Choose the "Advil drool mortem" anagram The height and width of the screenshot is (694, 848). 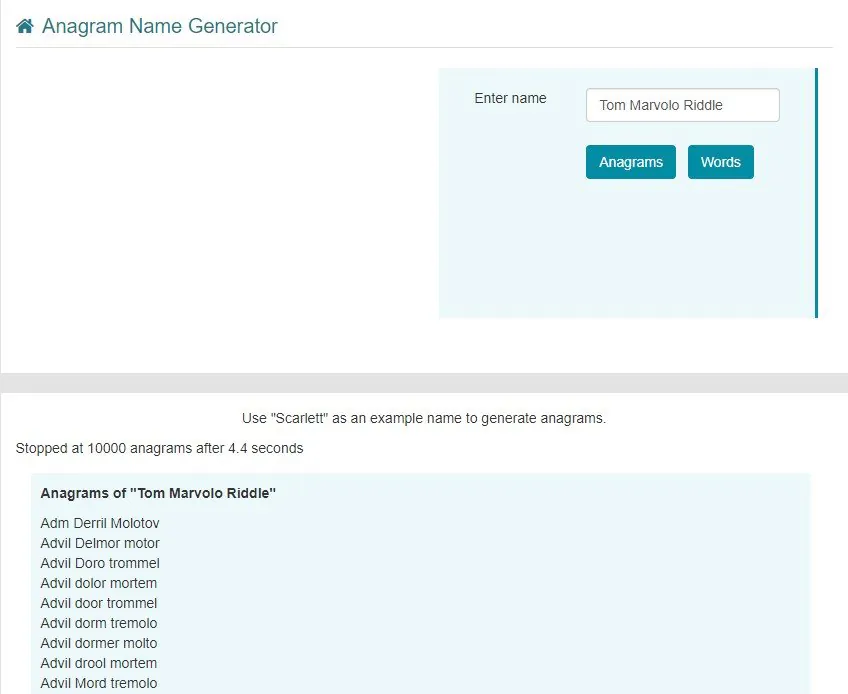pos(99,663)
